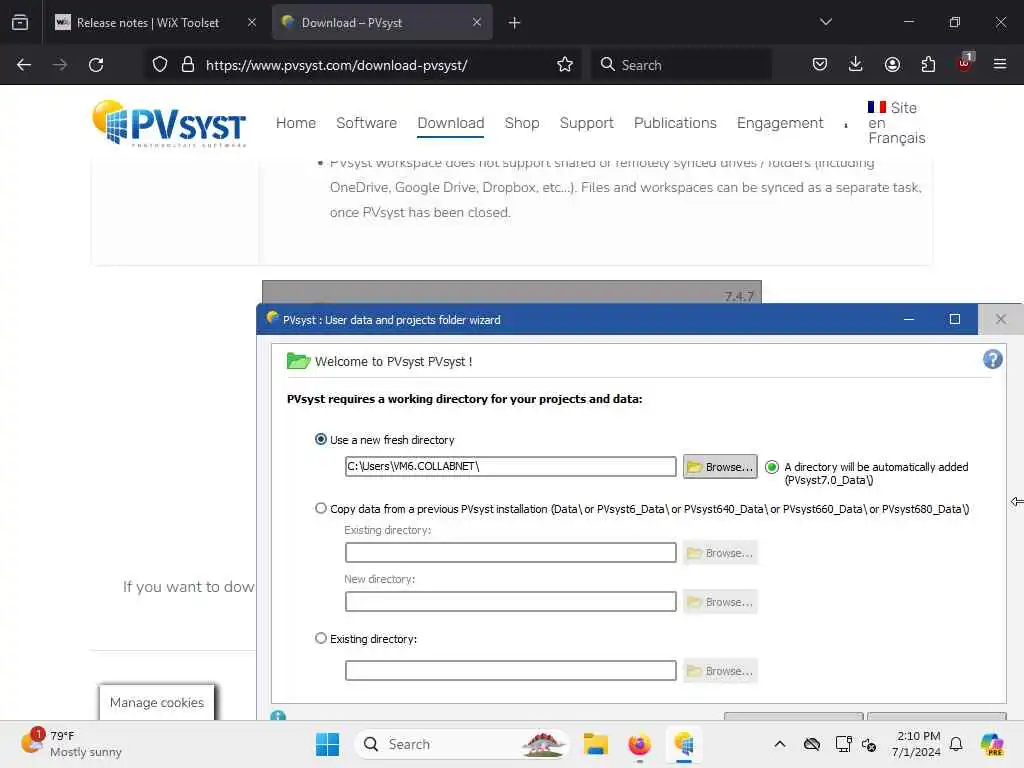Open the Publications menu item
This screenshot has height=768, width=1024.
[x=675, y=123]
